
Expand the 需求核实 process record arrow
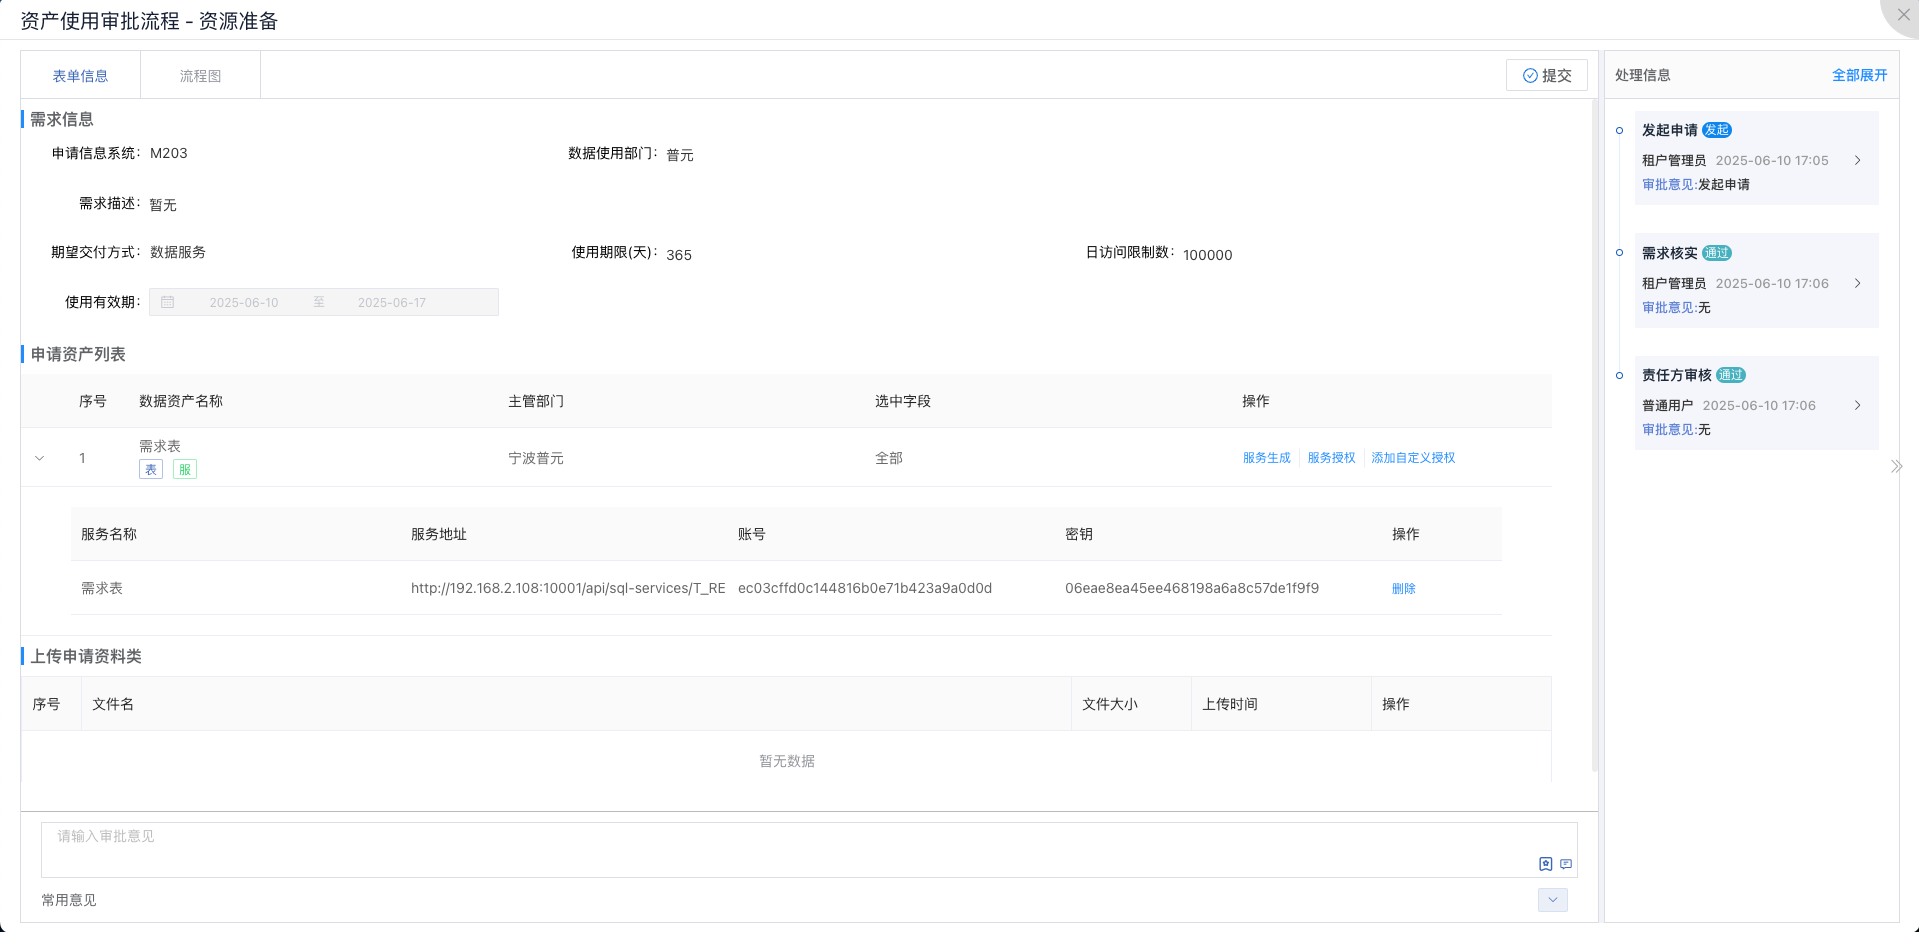point(1857,283)
